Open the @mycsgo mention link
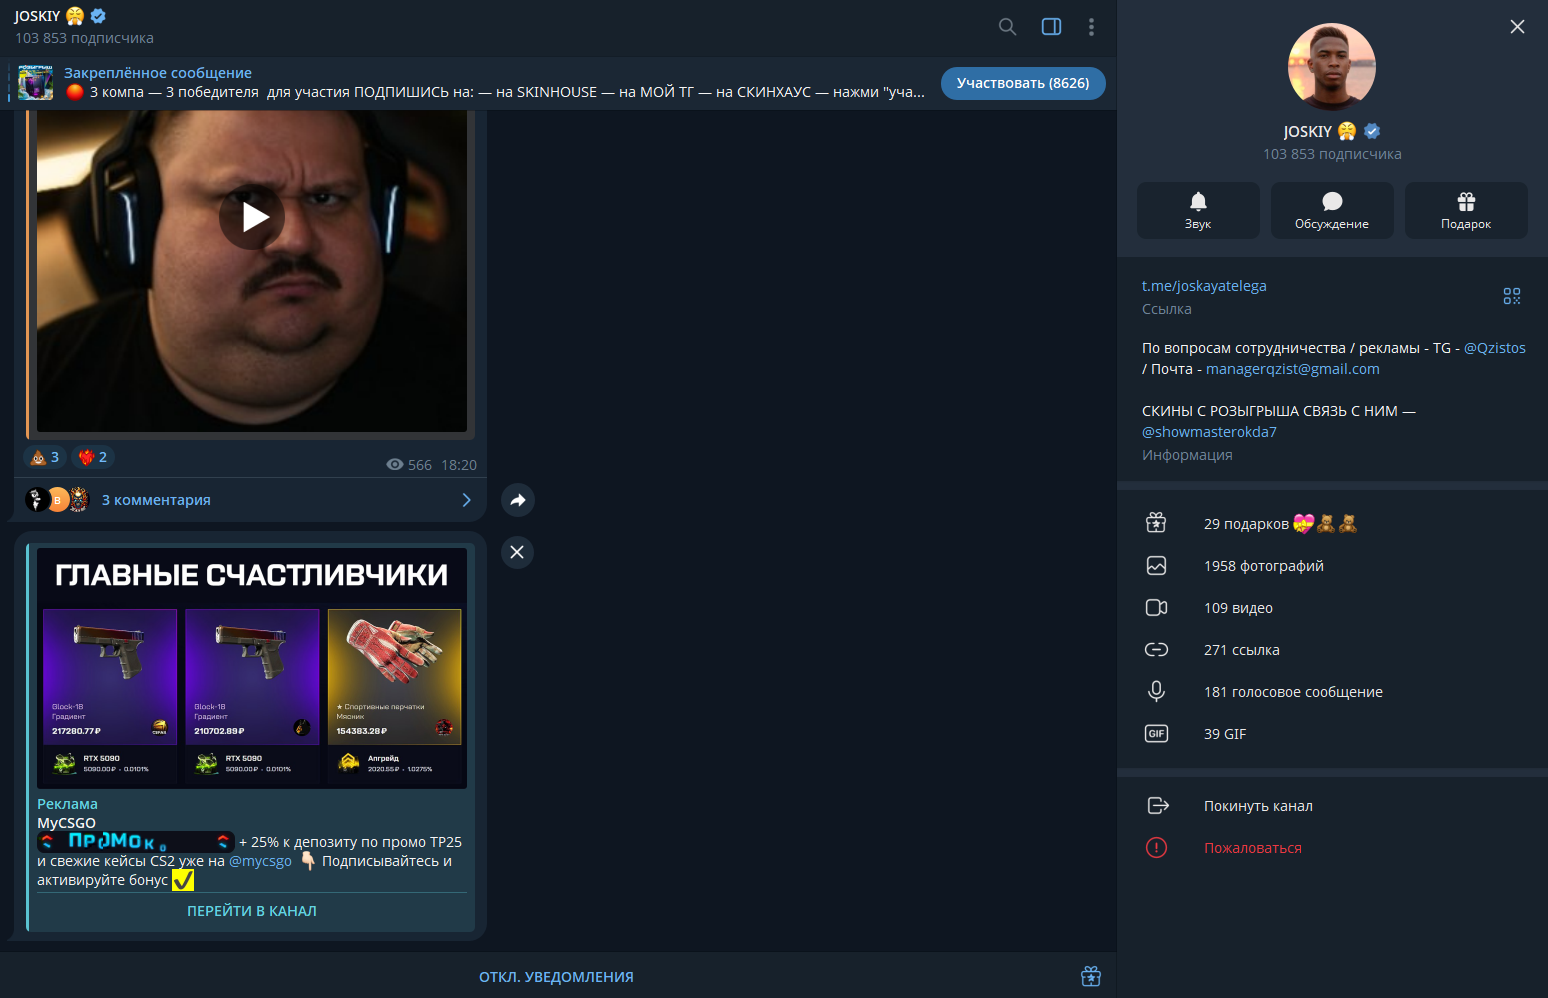Image resolution: width=1548 pixels, height=998 pixels. [x=260, y=861]
